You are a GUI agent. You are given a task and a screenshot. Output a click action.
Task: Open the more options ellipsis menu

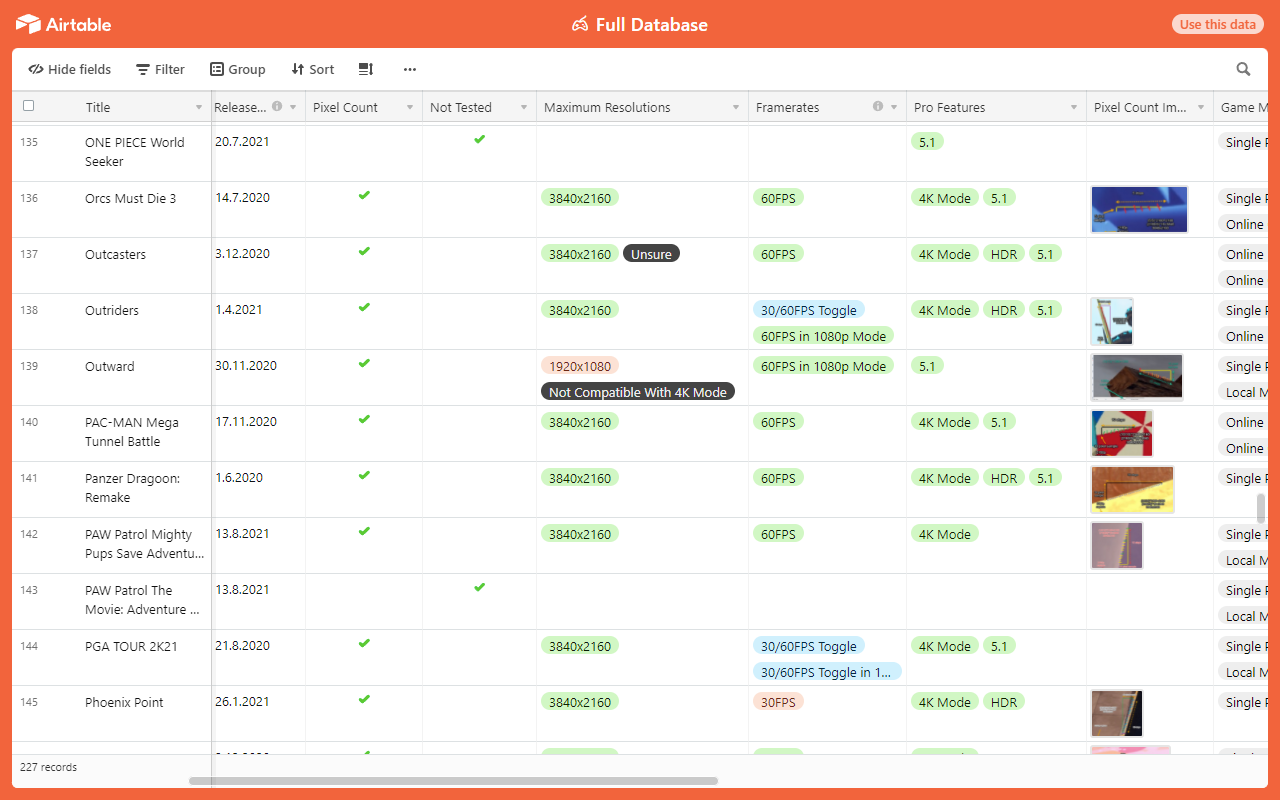pos(409,69)
